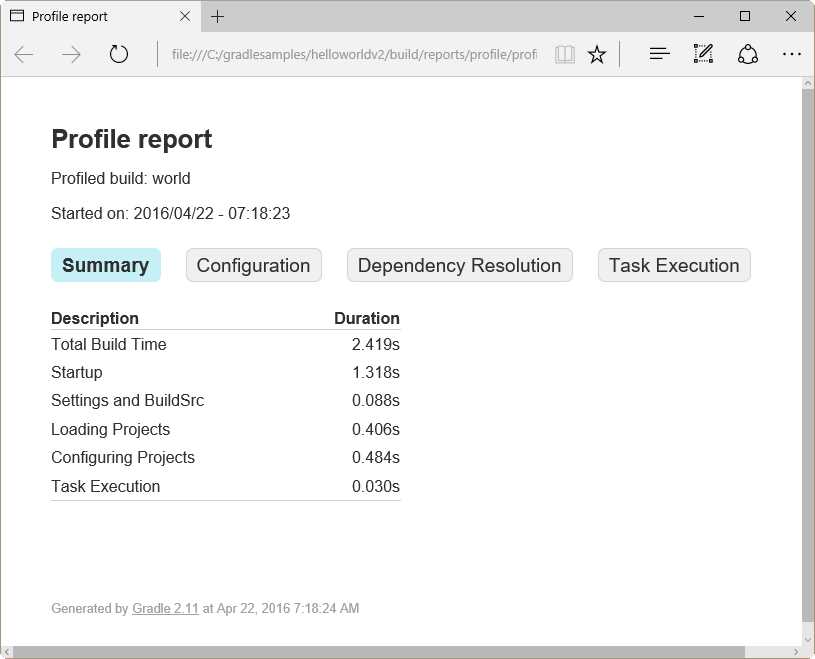Image resolution: width=815 pixels, height=659 pixels.
Task: Select the Summary tab
Action: [106, 265]
